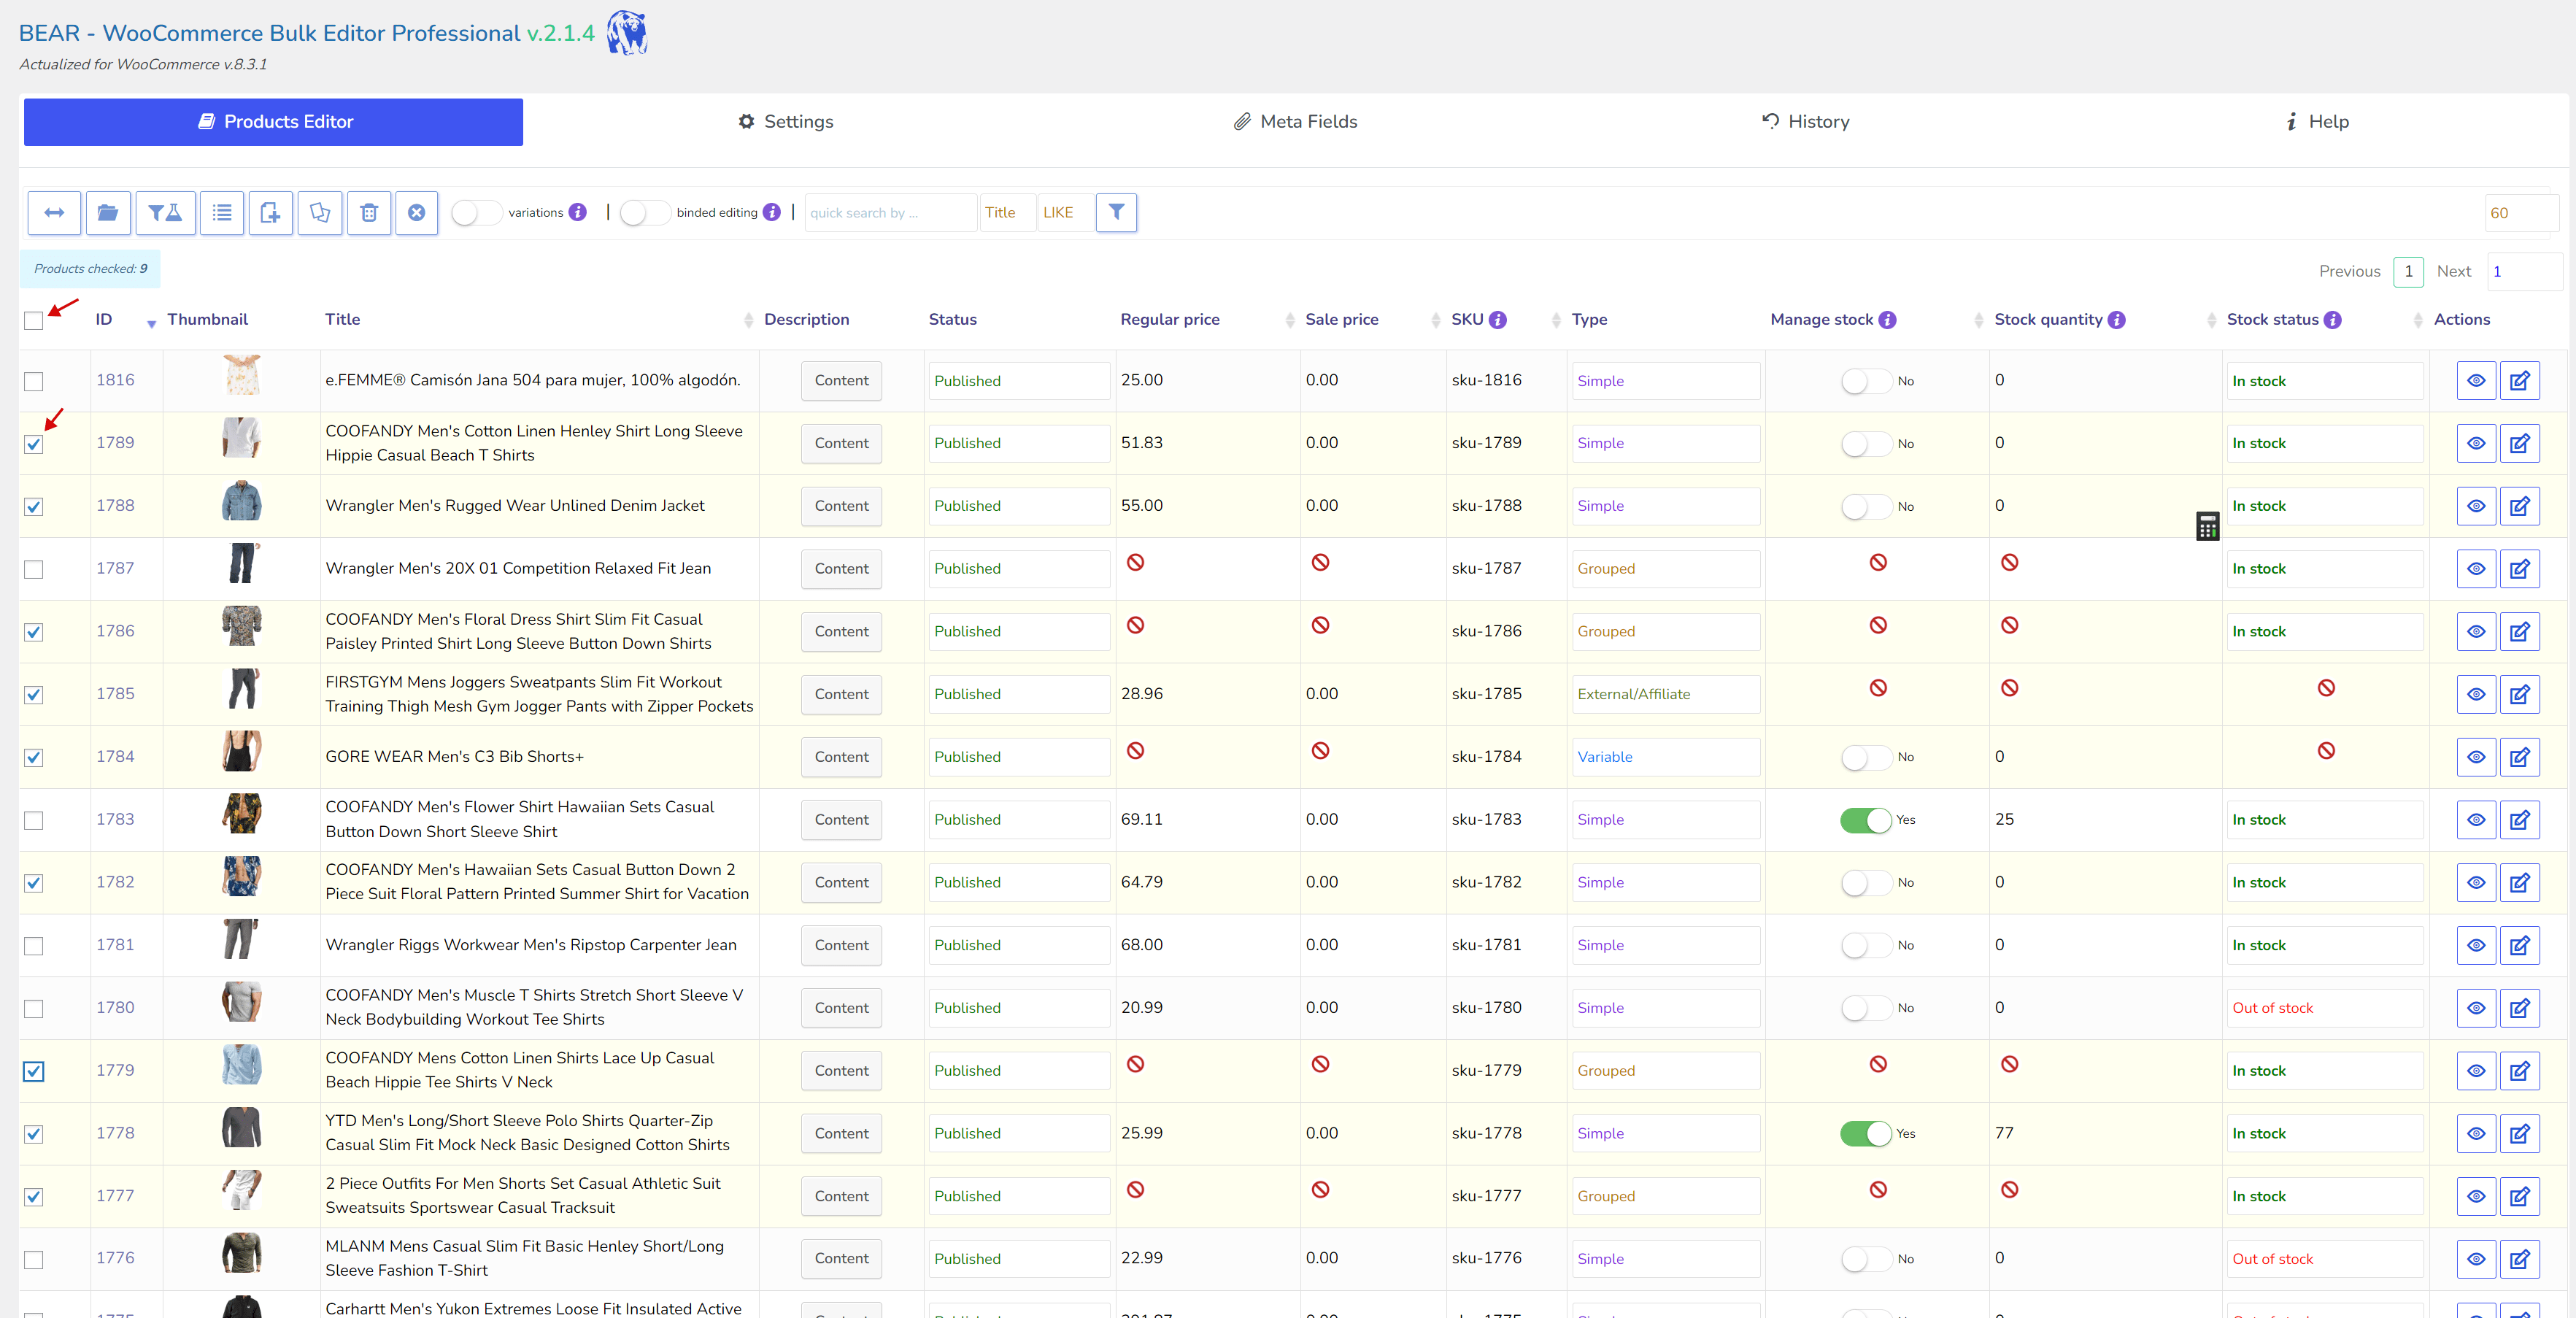Toggle the binded editing switch
Screen dimensions: 2576x1318
pos(645,212)
